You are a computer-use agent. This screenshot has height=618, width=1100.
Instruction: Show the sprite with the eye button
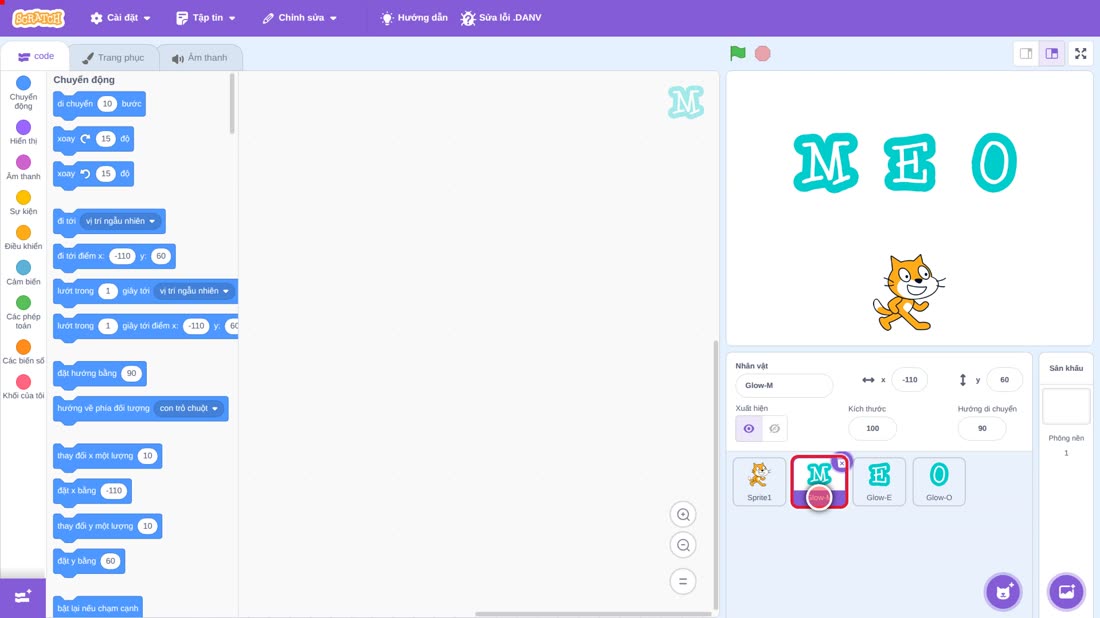(749, 429)
